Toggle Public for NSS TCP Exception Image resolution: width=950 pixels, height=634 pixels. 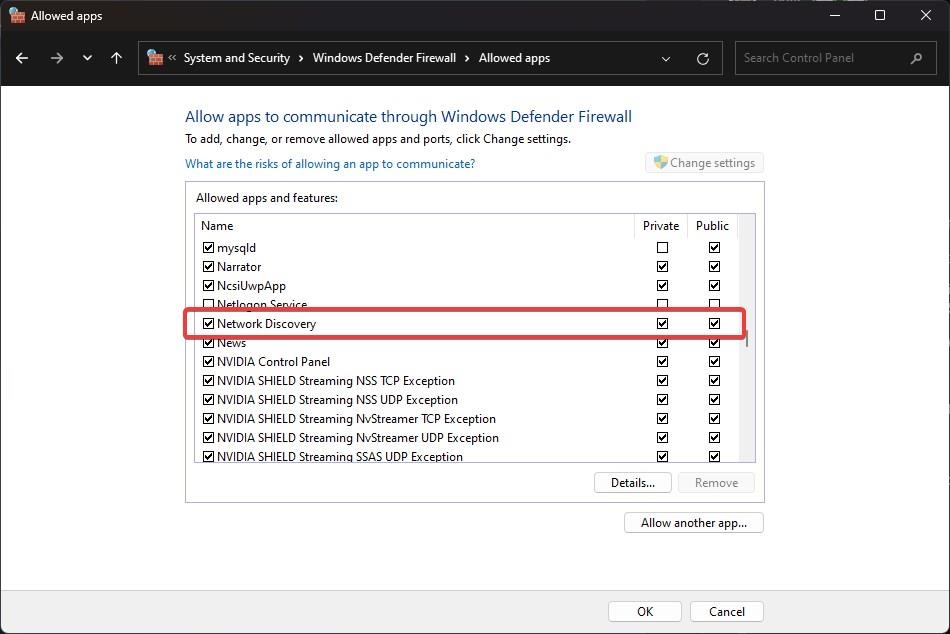click(714, 380)
